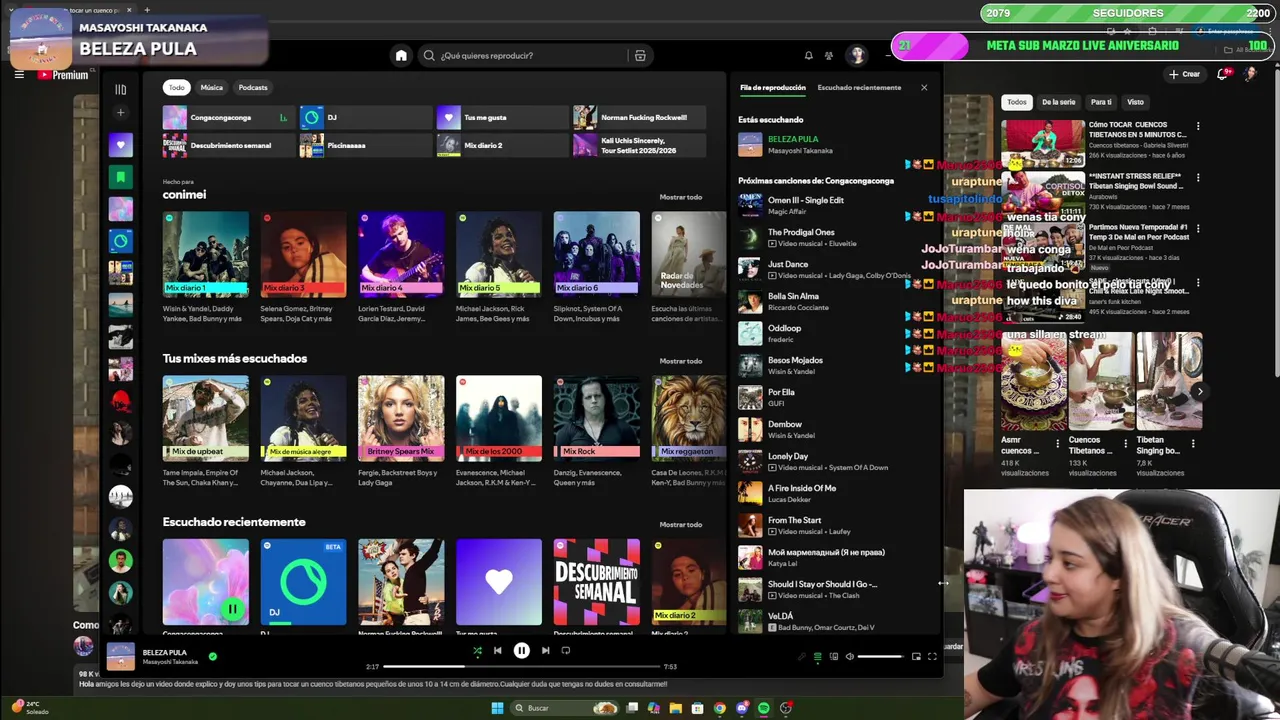Mute Spotify volume speaker icon
Viewport: 1280px width, 720px height.
(849, 657)
